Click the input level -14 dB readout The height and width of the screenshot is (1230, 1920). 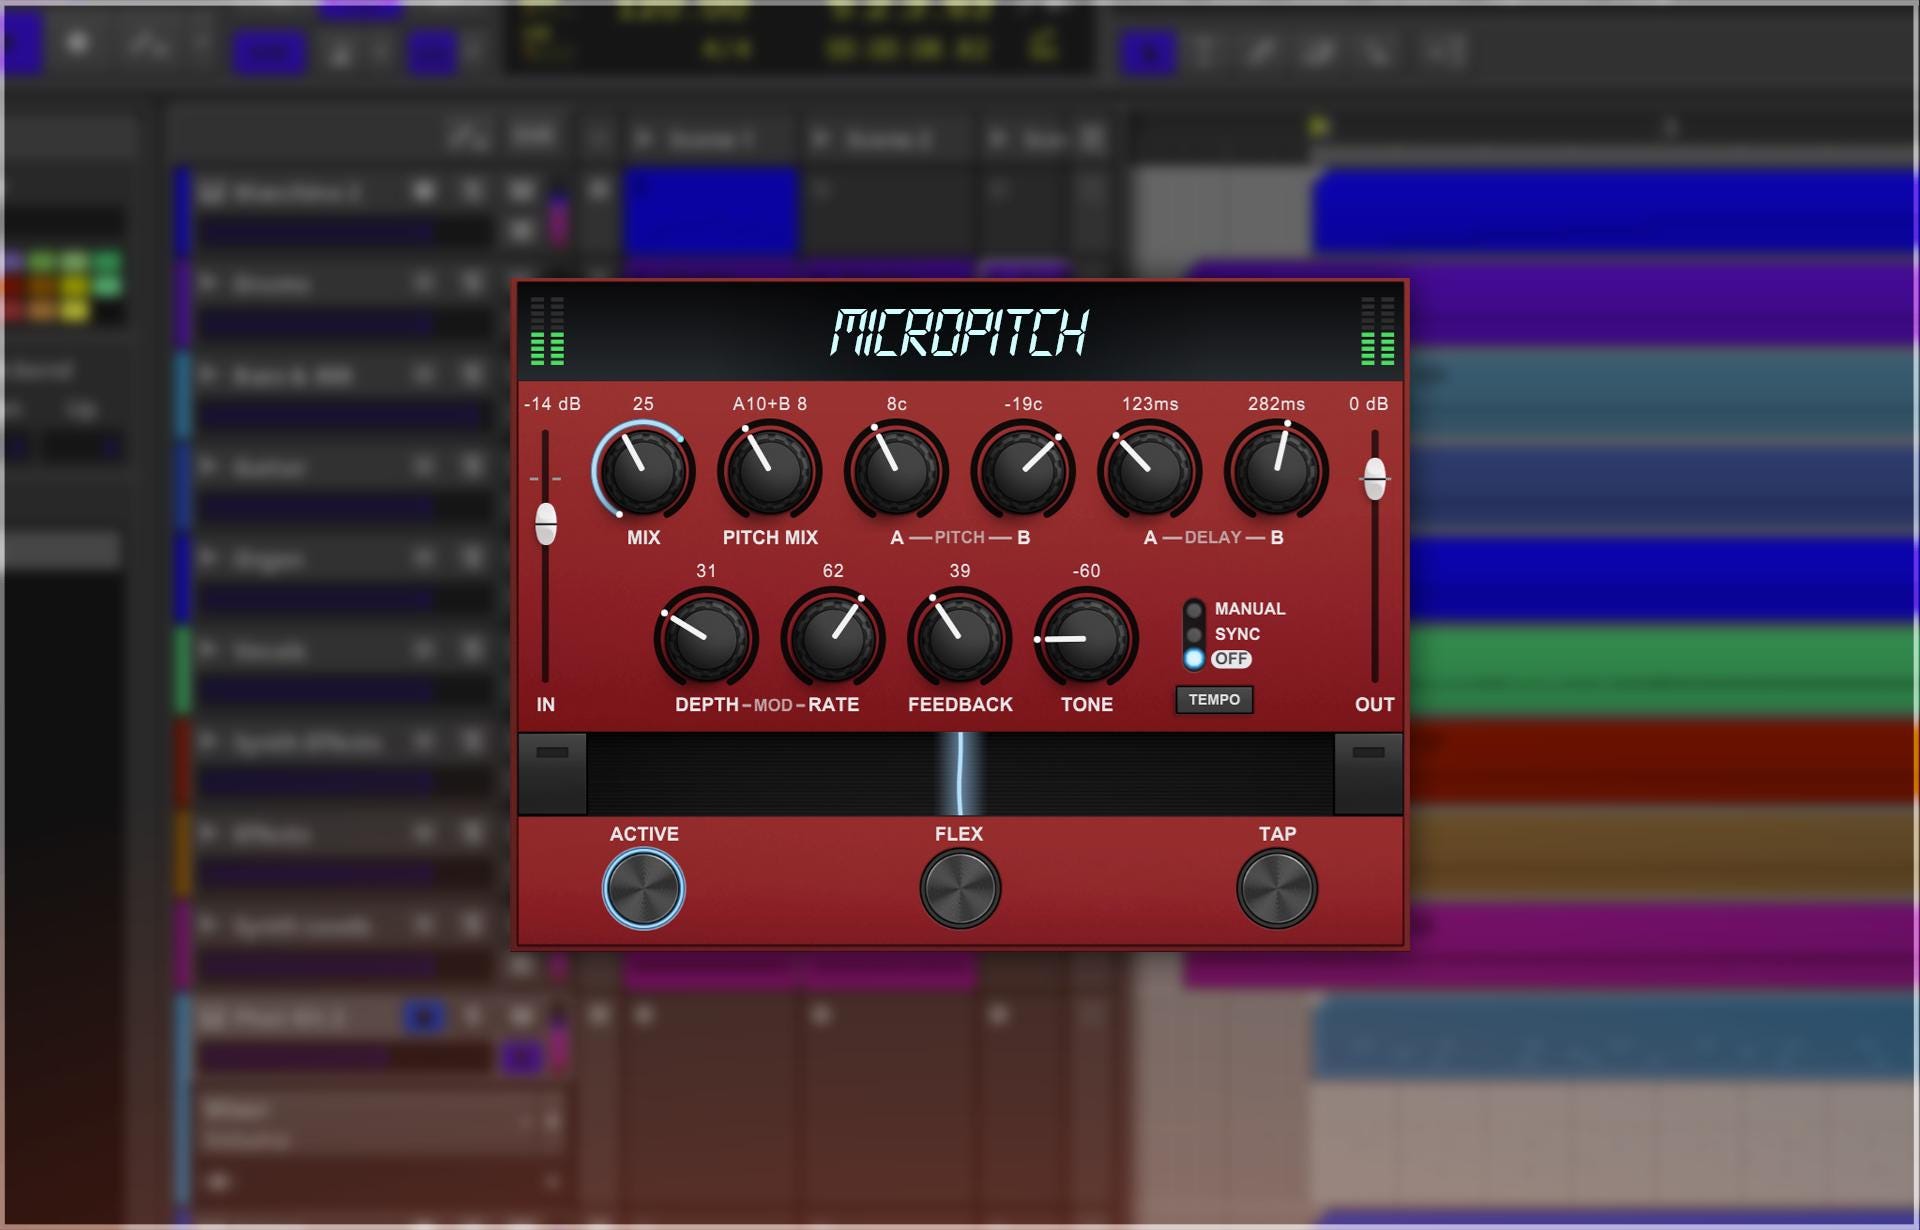[552, 404]
